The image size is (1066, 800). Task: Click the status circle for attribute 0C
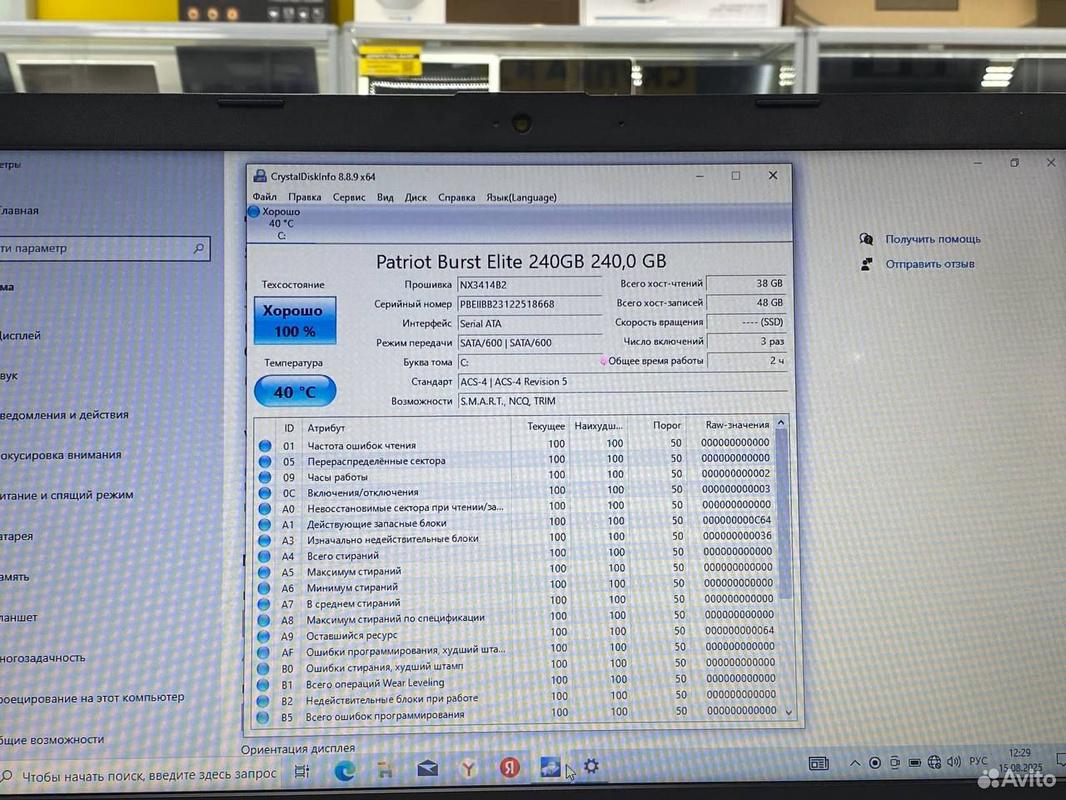pyautogui.click(x=264, y=493)
